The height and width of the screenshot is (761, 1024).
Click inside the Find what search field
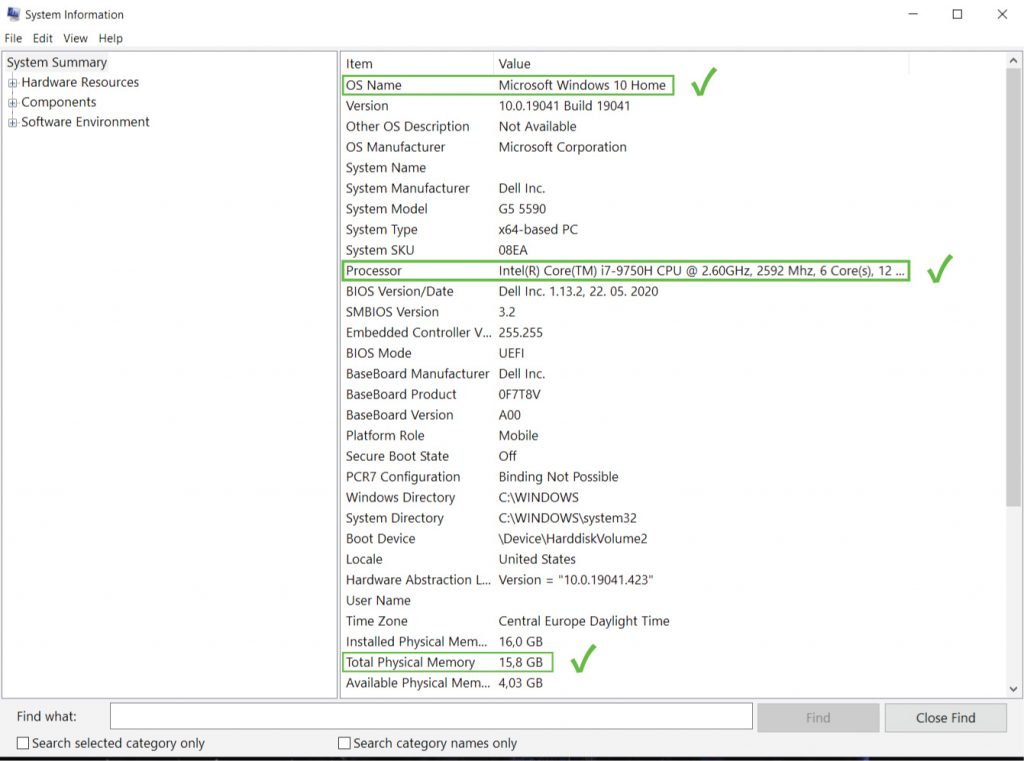[x=430, y=716]
